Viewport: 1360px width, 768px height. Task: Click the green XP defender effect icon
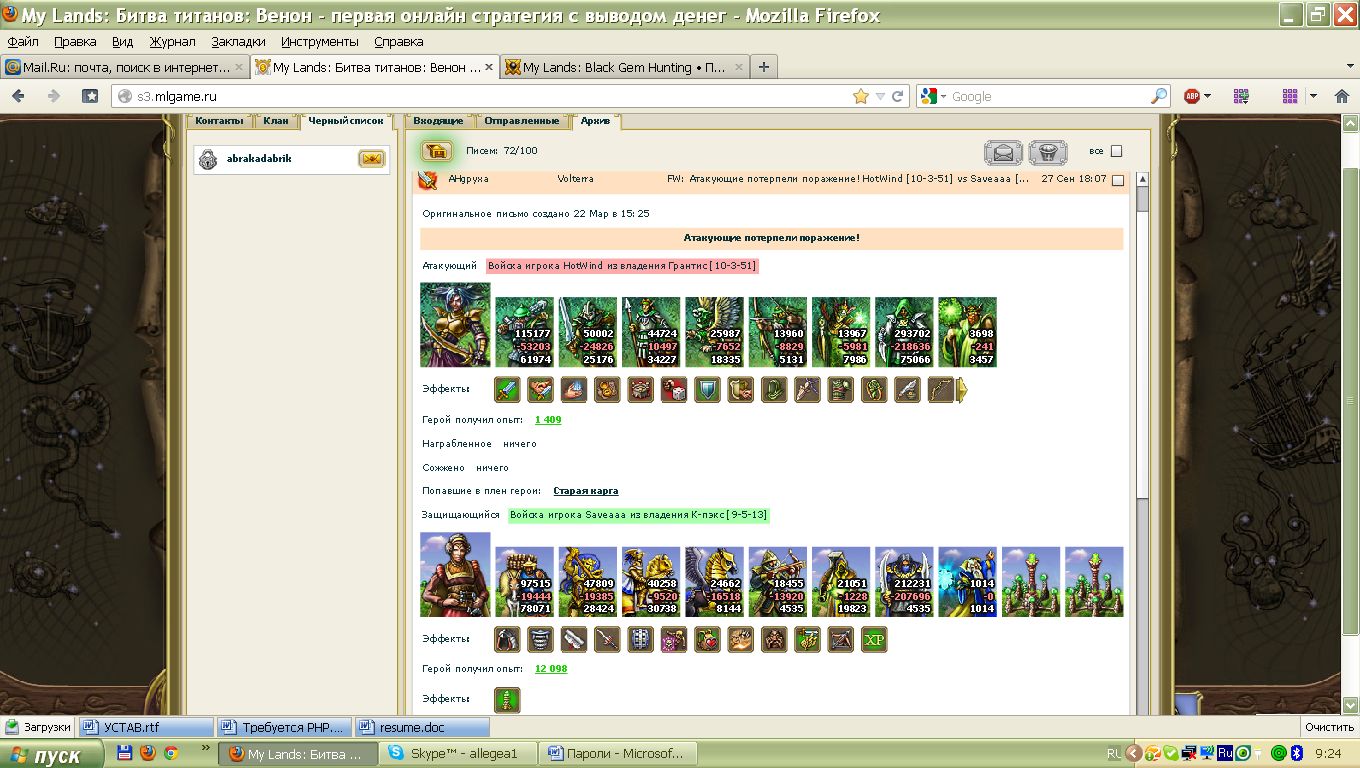coord(874,640)
